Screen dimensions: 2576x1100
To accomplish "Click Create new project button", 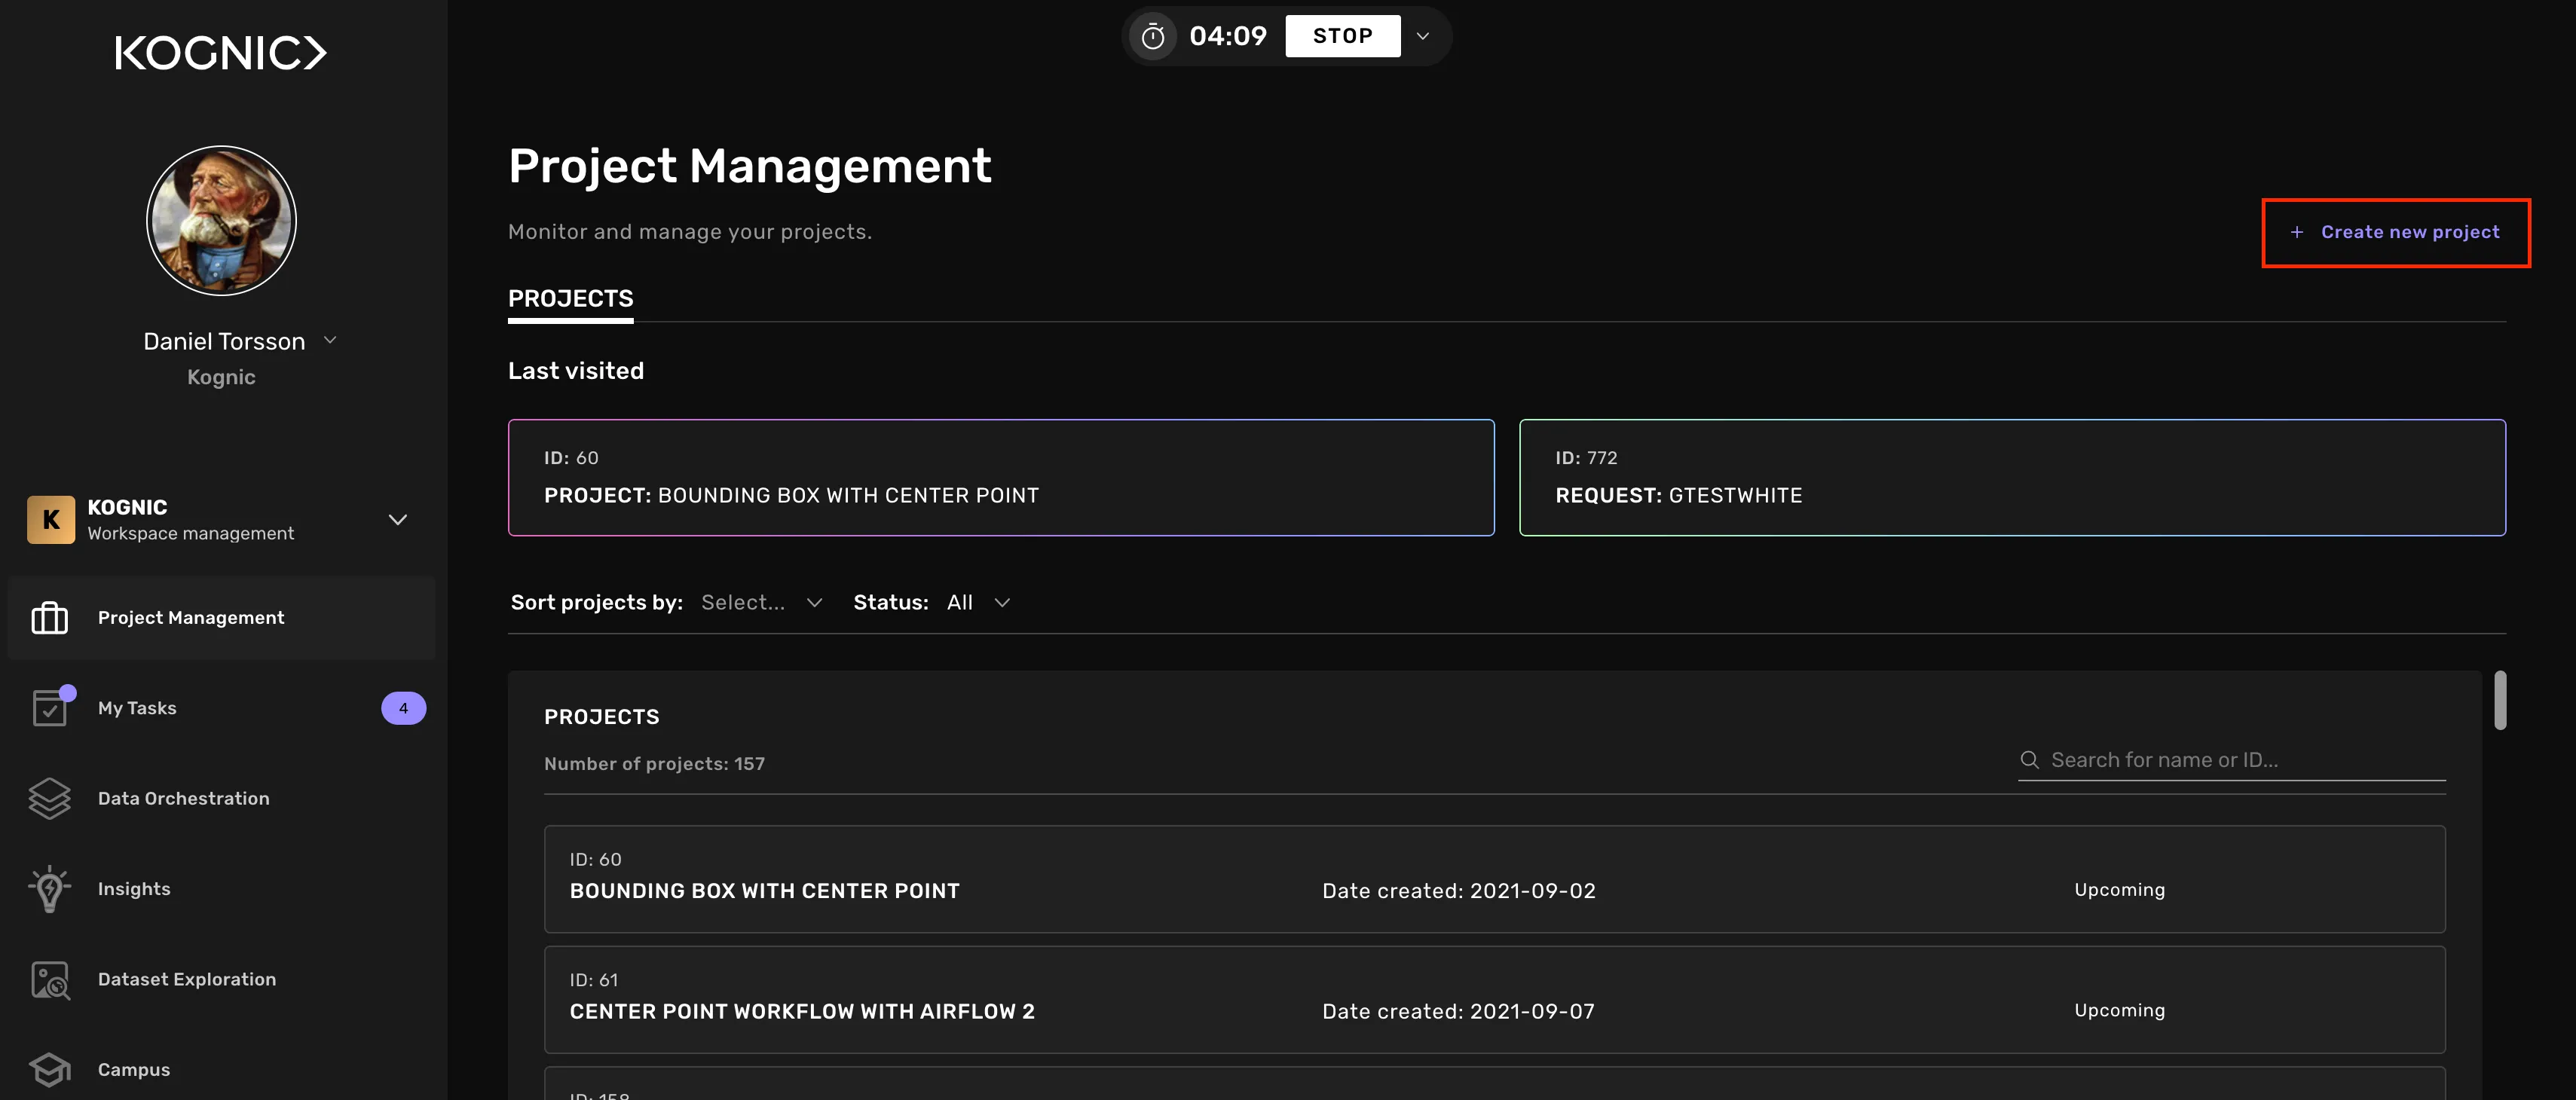I will tap(2396, 232).
